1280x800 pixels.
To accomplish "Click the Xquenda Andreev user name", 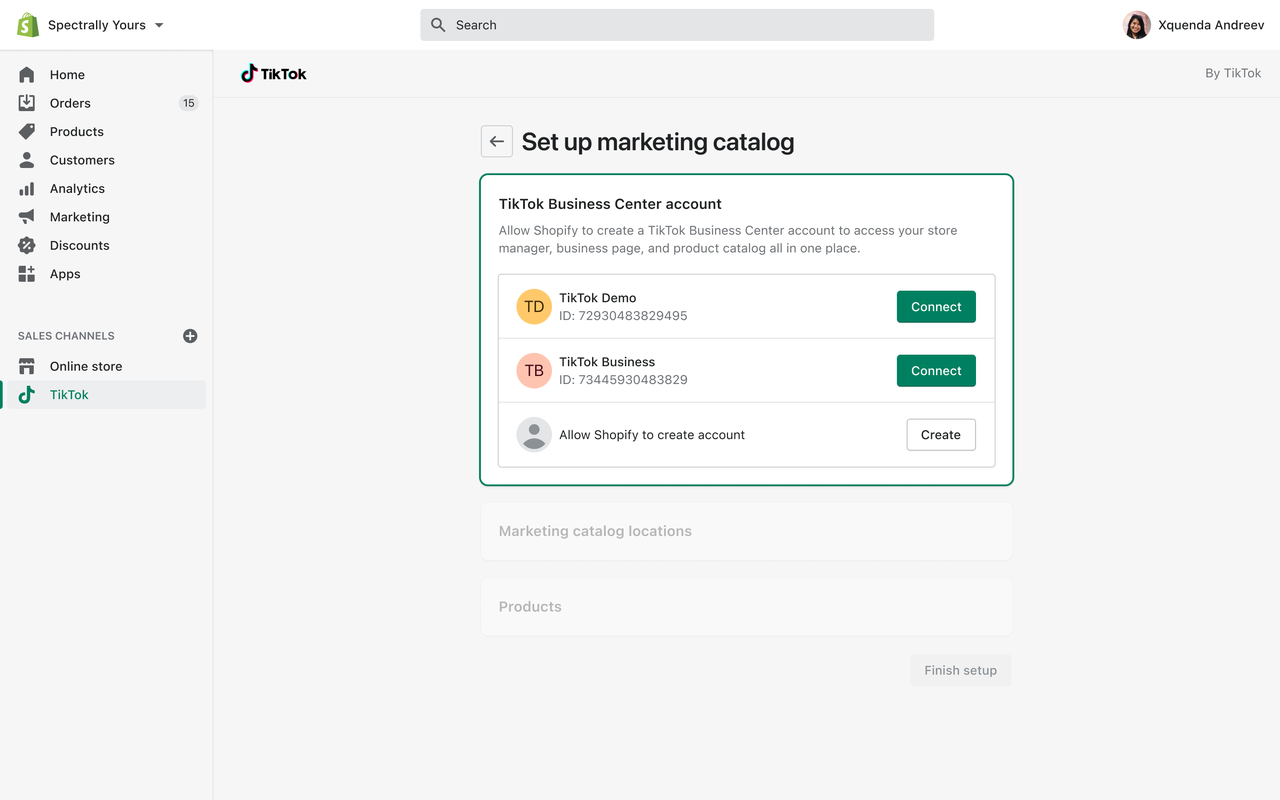I will coord(1210,25).
